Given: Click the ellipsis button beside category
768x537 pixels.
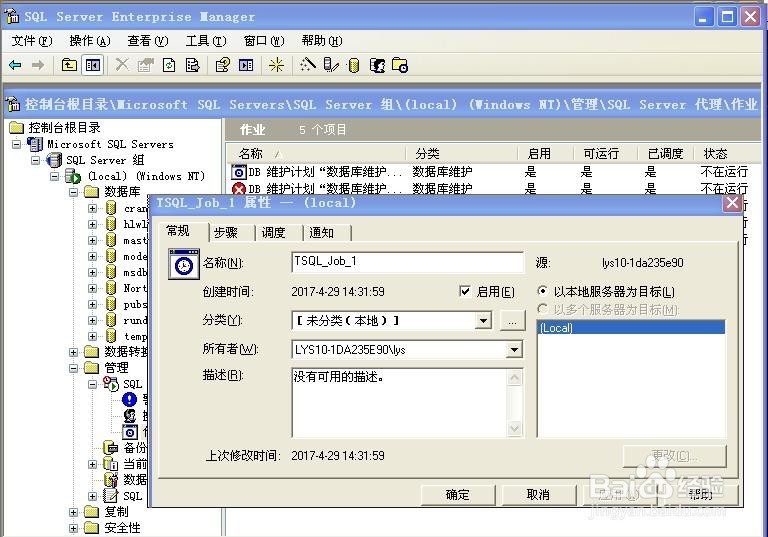Looking at the screenshot, I should click(x=512, y=321).
